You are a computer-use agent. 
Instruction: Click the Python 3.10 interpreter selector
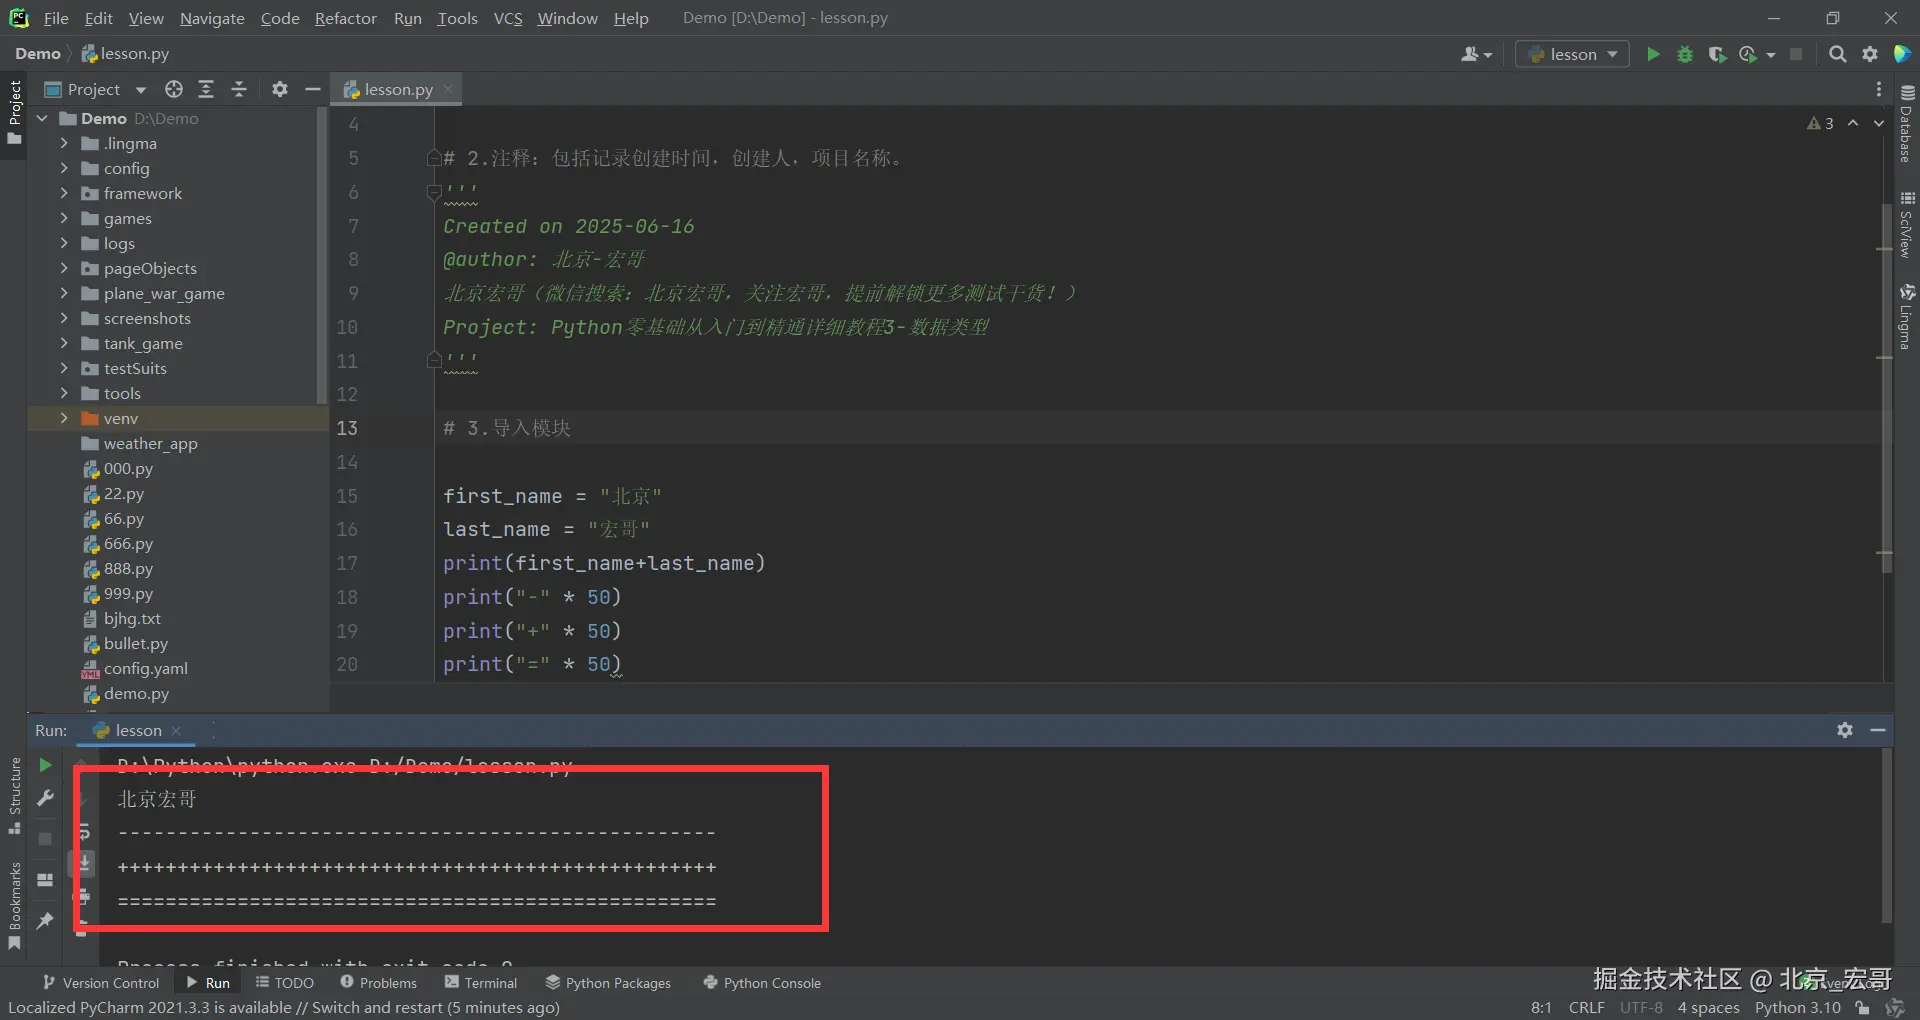pos(1797,1007)
